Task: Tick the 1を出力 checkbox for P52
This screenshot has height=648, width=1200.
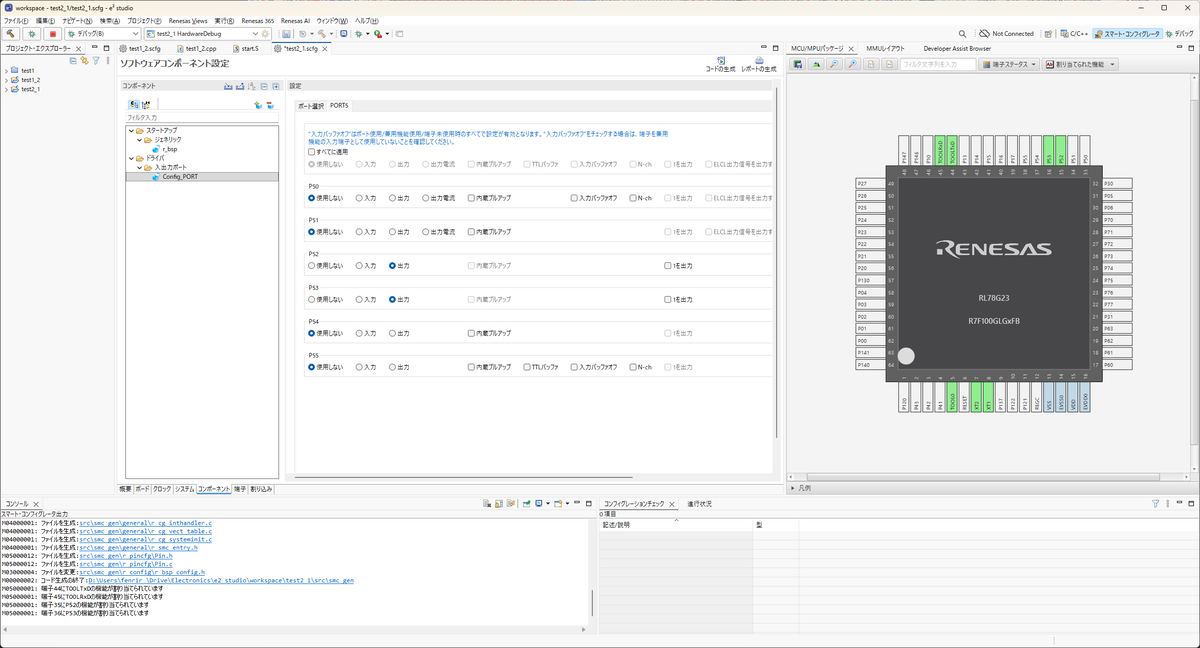Action: (668, 265)
